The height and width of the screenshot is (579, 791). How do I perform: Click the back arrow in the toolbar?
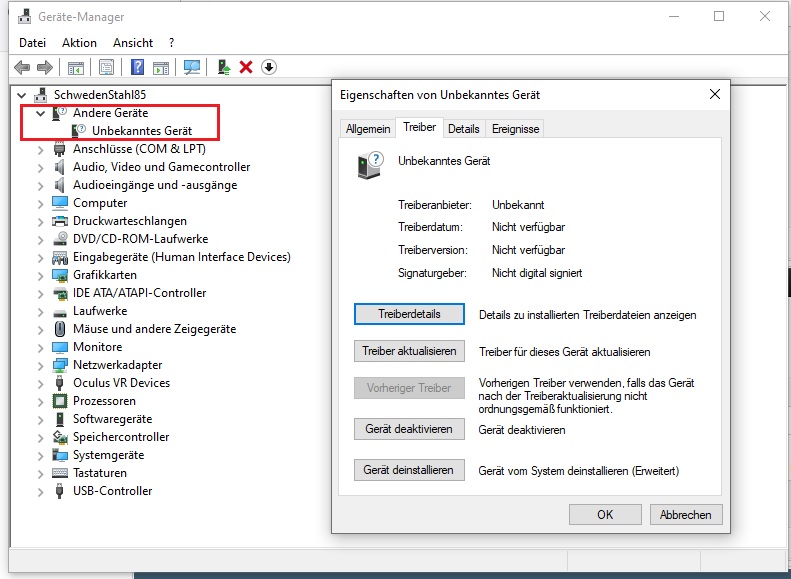point(22,67)
